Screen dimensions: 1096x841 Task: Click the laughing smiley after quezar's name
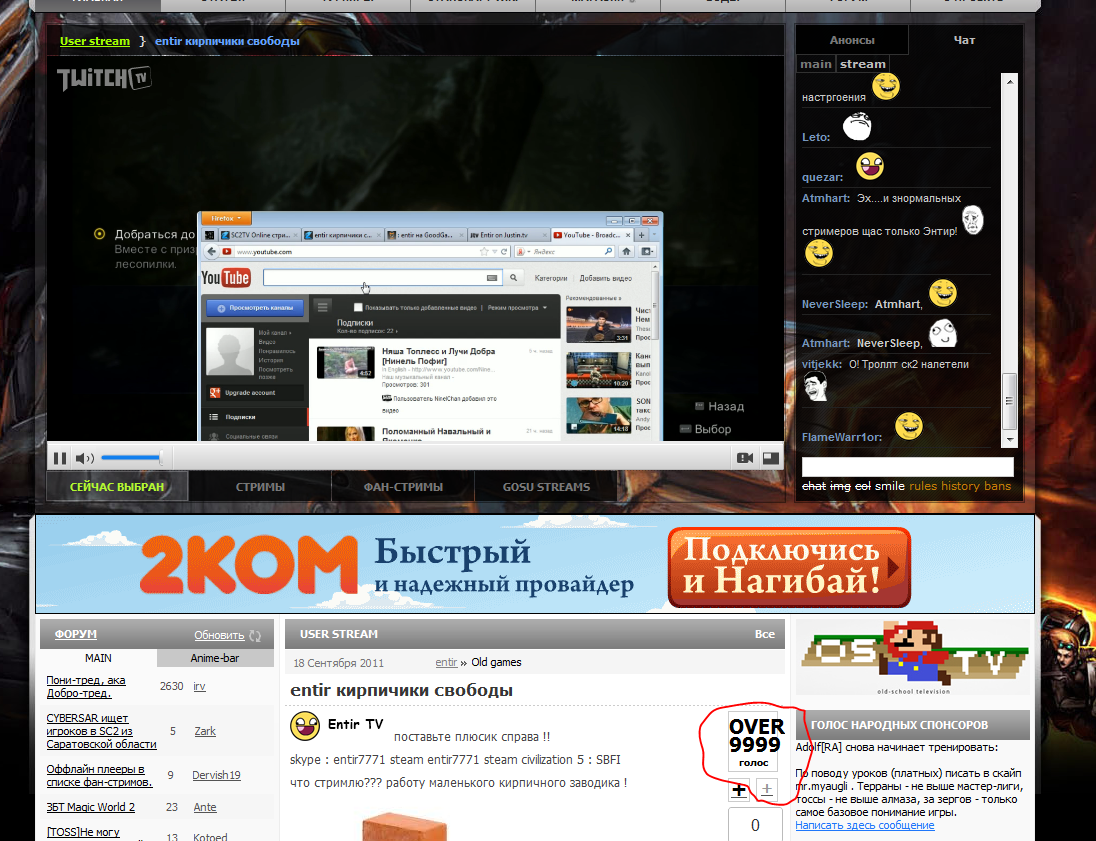[x=870, y=166]
